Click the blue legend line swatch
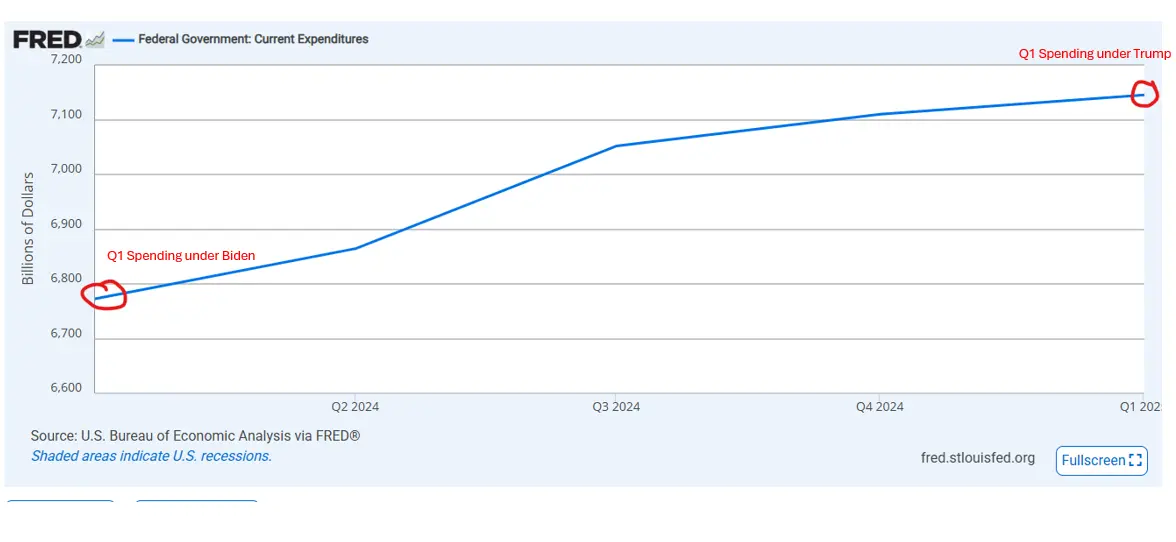Screen dimensions: 1176x542 coord(123,40)
